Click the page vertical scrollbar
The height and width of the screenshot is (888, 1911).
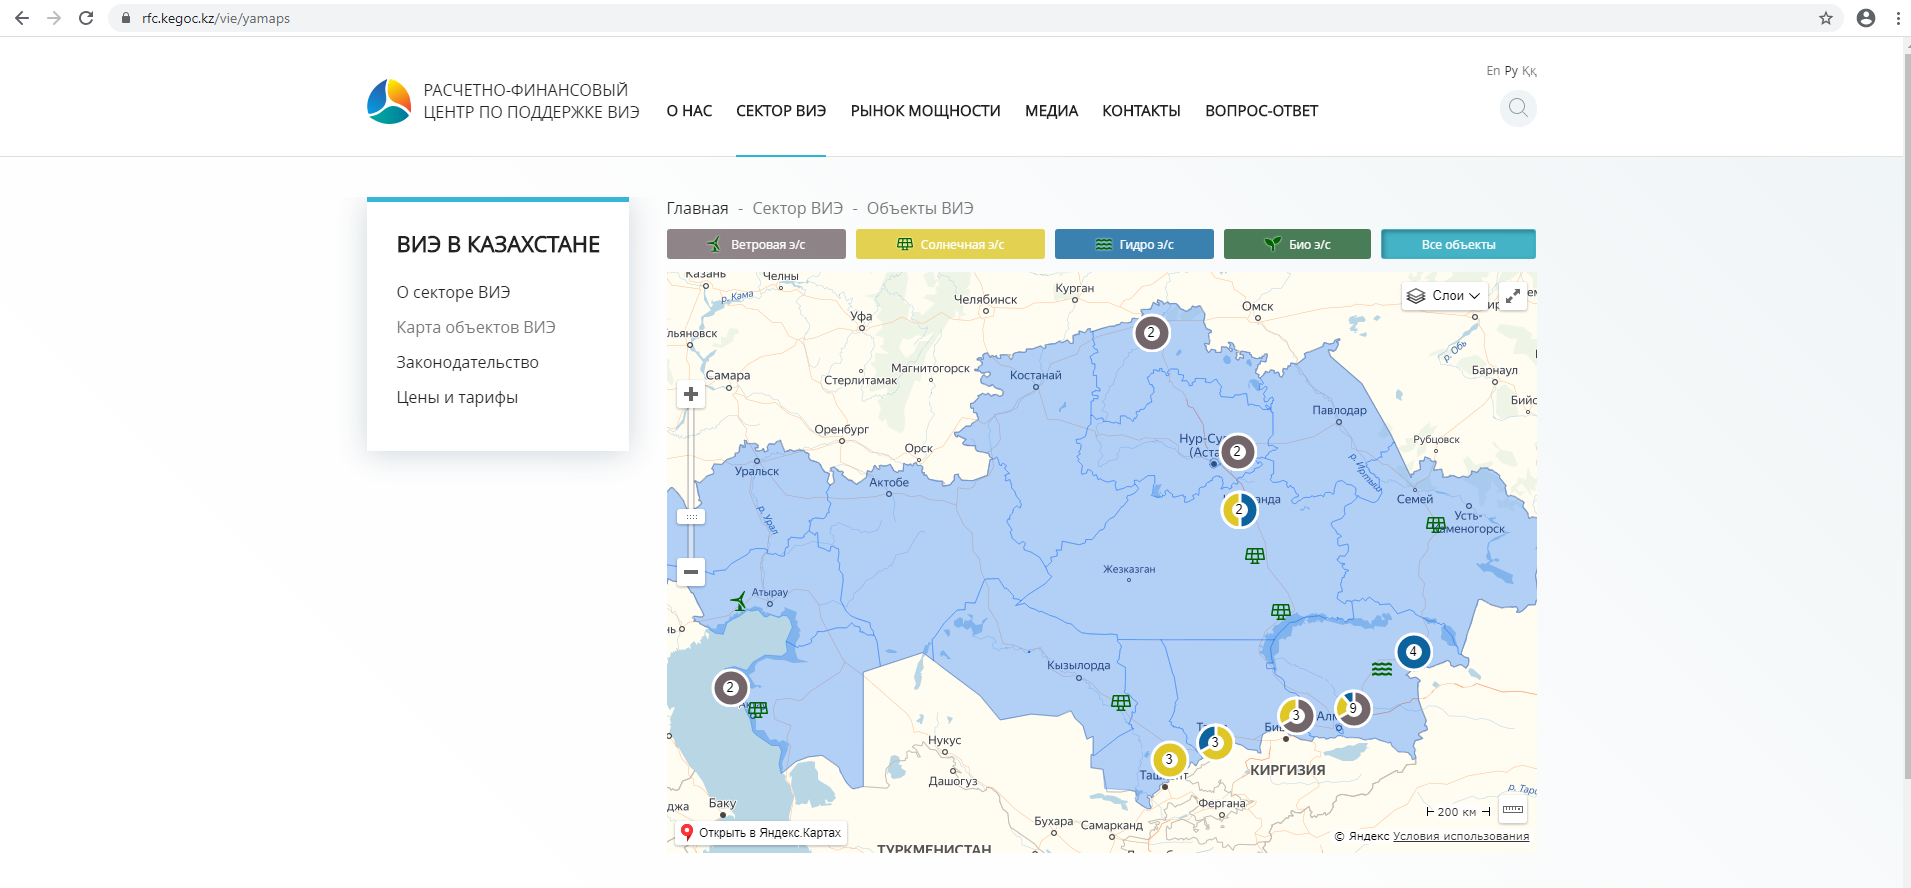point(1905,415)
